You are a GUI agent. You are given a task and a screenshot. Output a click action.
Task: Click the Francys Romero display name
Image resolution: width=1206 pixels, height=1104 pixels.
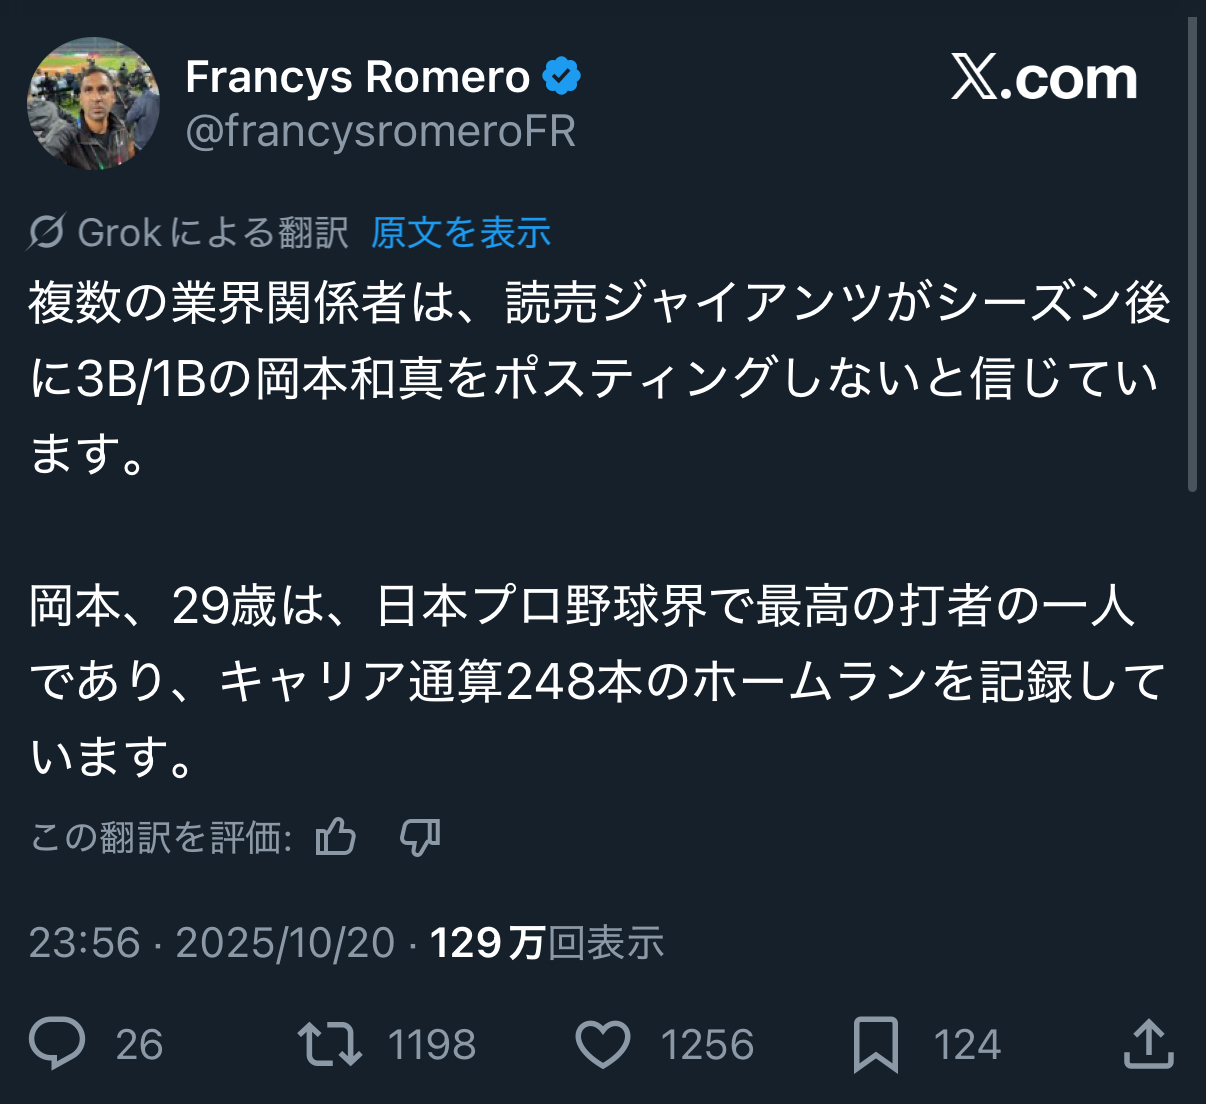tap(357, 77)
